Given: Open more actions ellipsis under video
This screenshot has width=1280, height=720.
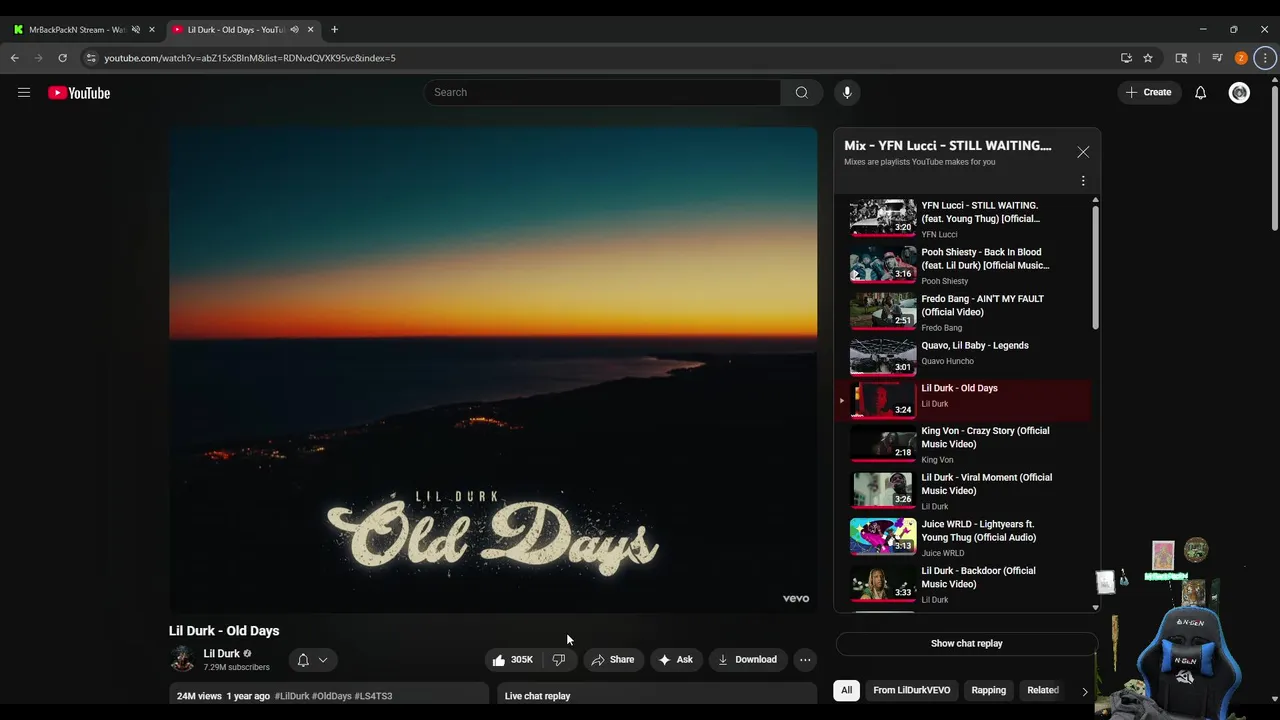Looking at the screenshot, I should [805, 660].
